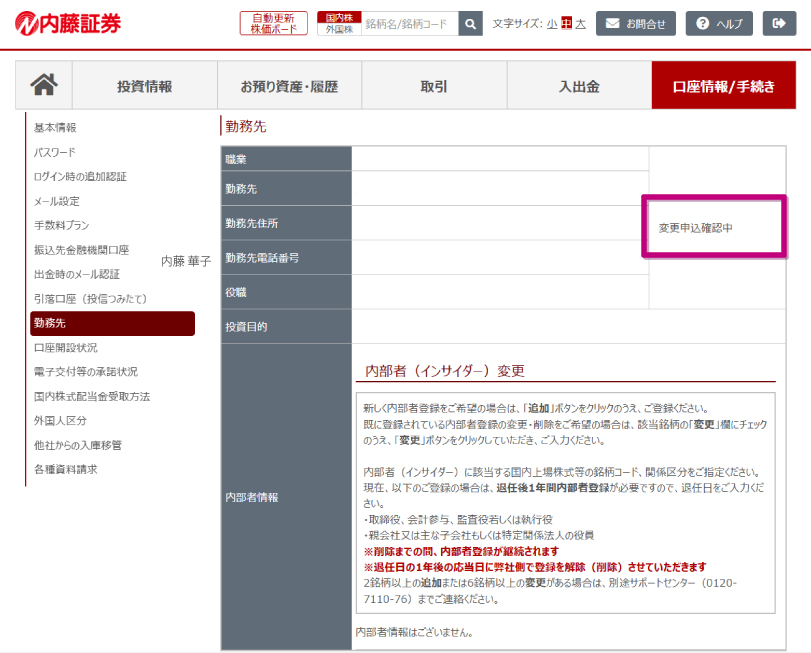The width and height of the screenshot is (811, 653).
Task: Select 外国株 foreign stock toggle
Action: 339,30
